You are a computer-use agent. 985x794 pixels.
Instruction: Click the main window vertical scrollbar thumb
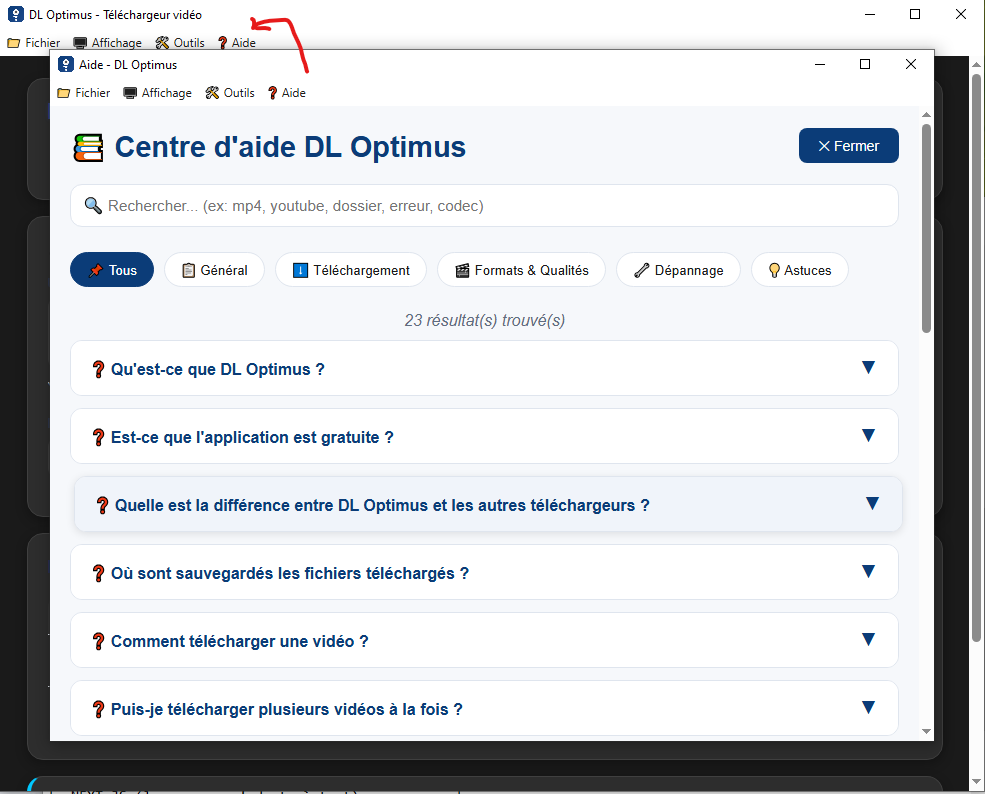click(976, 358)
